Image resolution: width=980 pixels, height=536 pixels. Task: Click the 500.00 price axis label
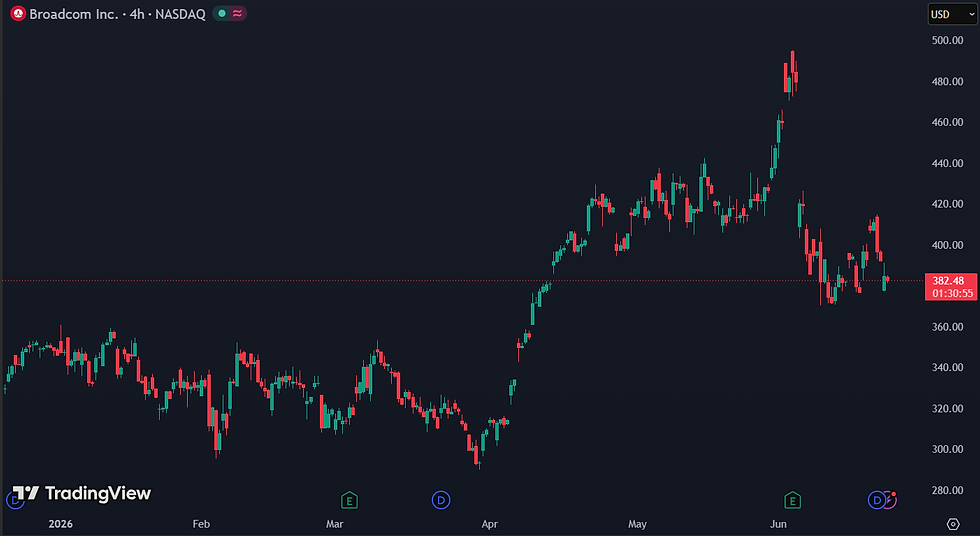click(948, 40)
